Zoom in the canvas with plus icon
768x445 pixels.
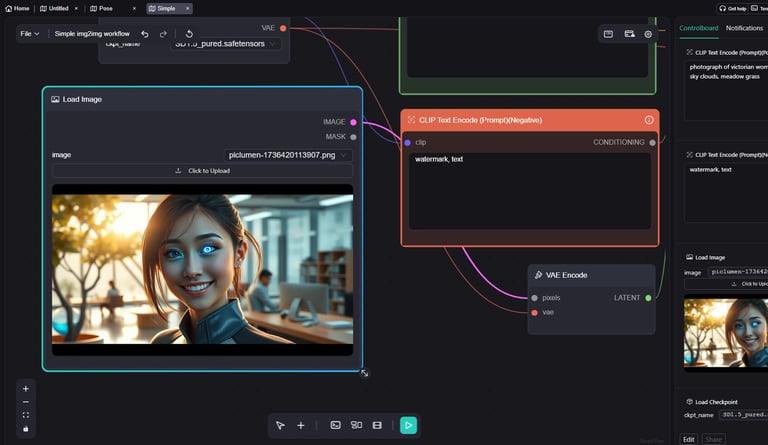(25, 389)
